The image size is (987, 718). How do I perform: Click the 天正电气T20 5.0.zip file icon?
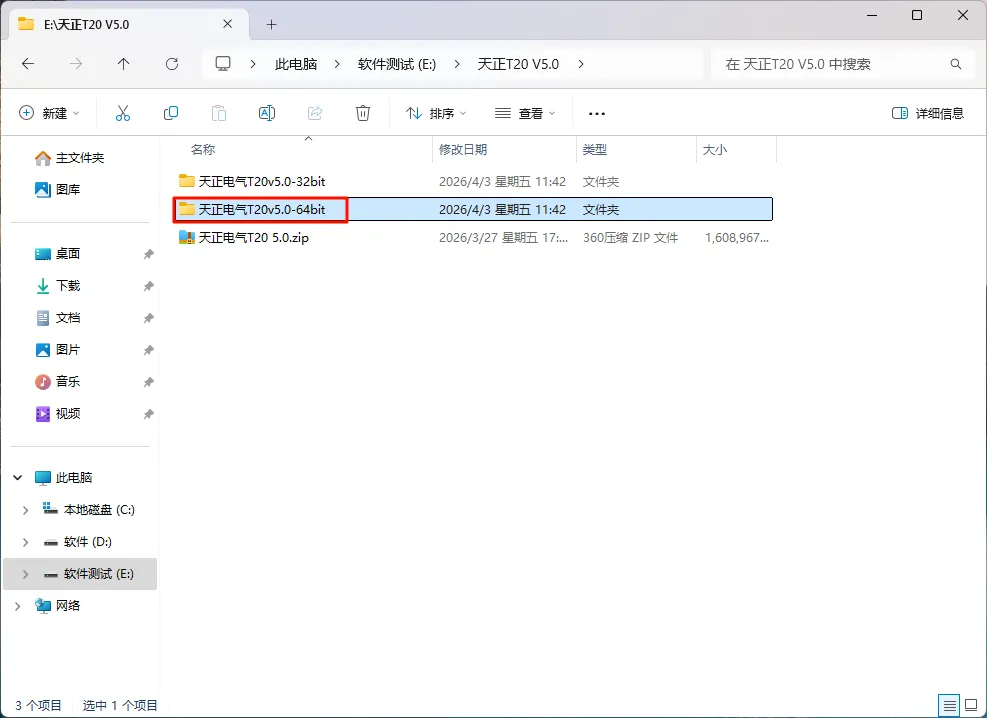[x=186, y=237]
